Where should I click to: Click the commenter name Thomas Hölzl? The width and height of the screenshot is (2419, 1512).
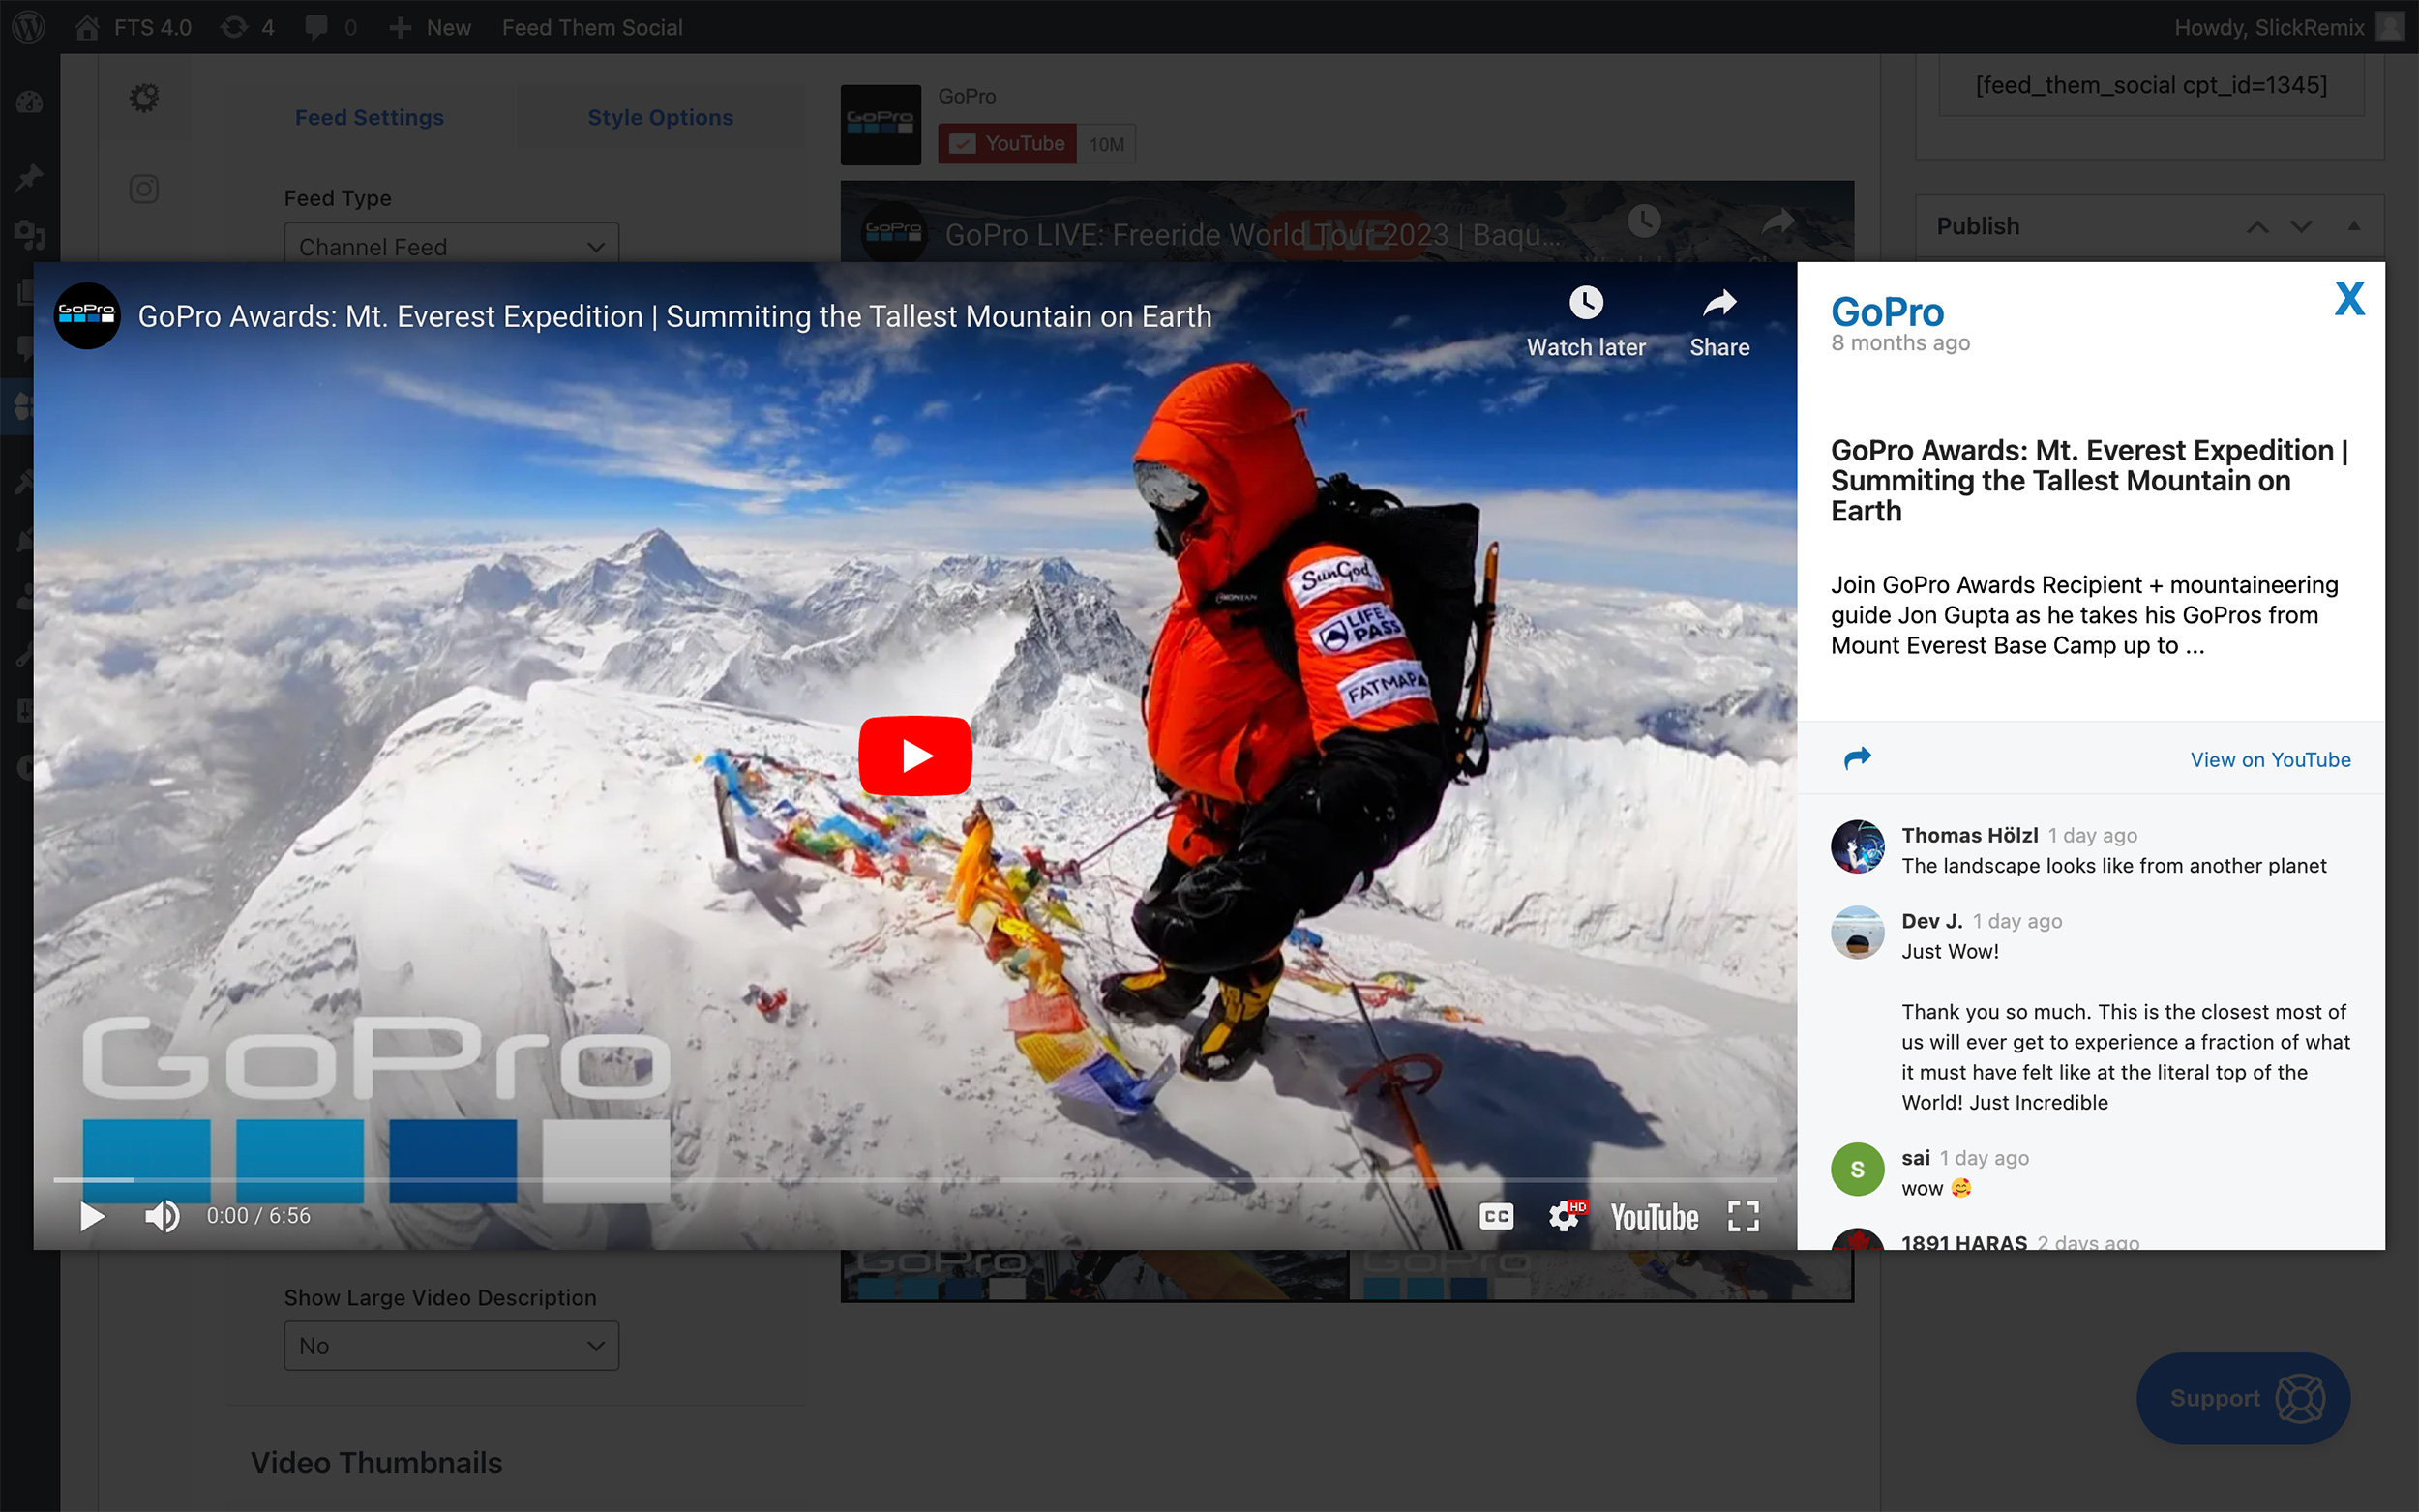[x=1969, y=835]
